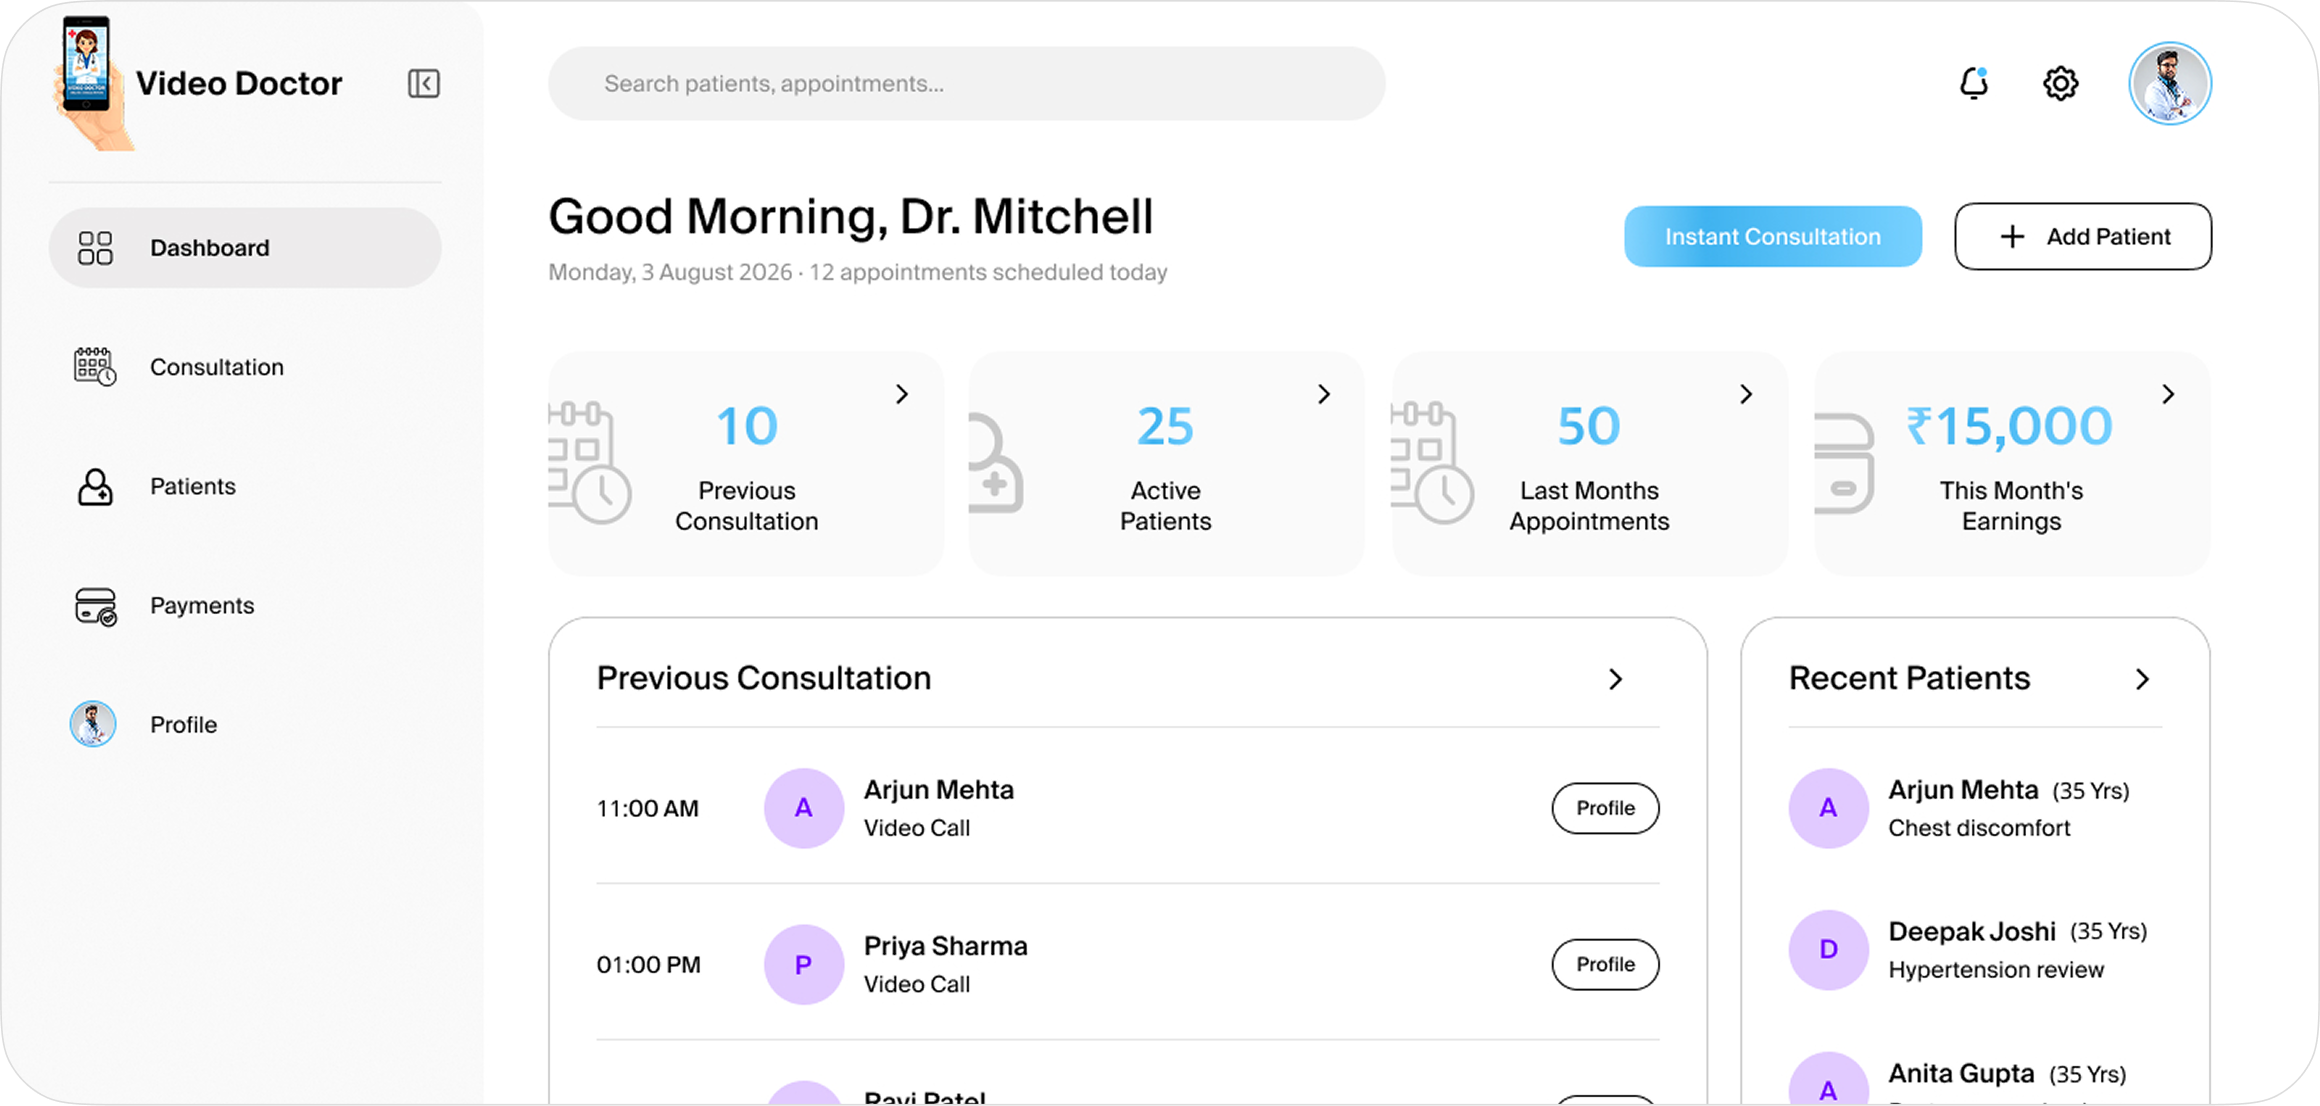
Task: Click the Consultation calendar icon
Action: pyautogui.click(x=95, y=367)
